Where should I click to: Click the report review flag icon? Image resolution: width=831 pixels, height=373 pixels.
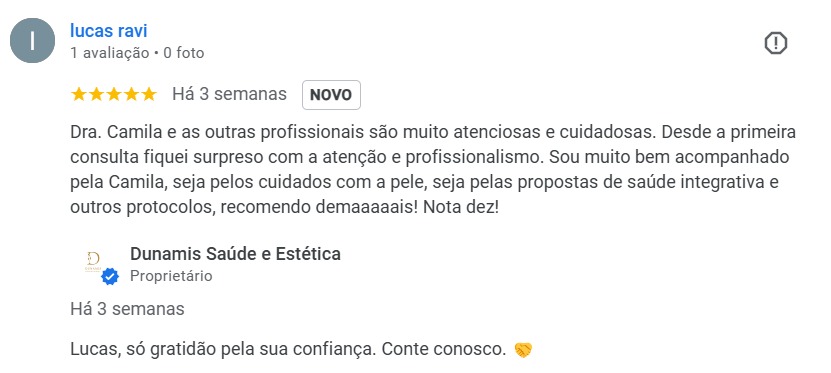pos(775,43)
